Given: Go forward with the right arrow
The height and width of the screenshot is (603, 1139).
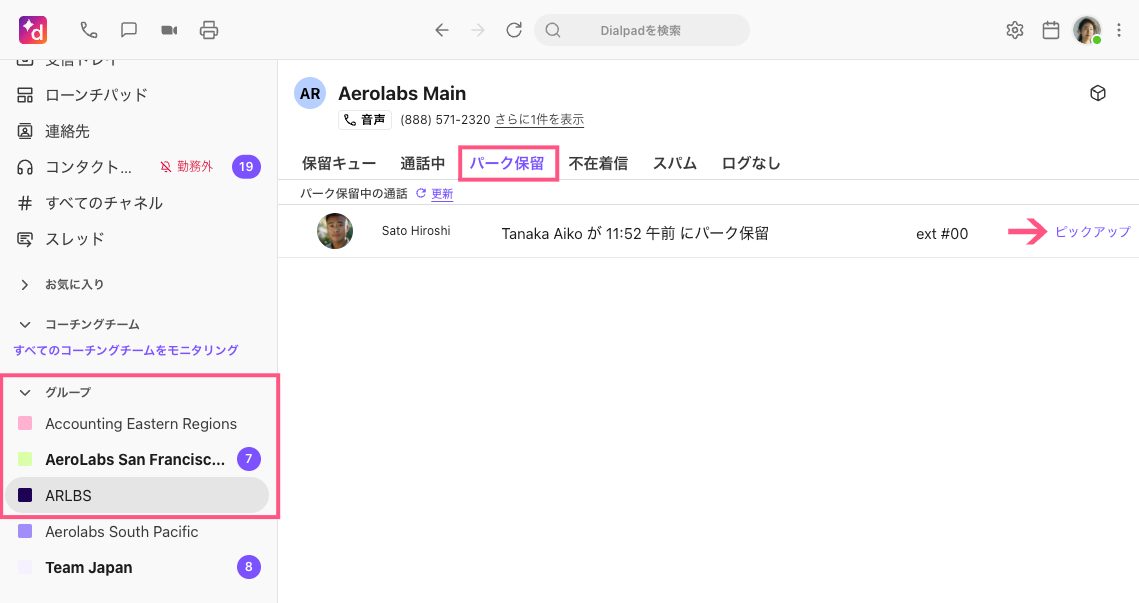Looking at the screenshot, I should pos(478,30).
